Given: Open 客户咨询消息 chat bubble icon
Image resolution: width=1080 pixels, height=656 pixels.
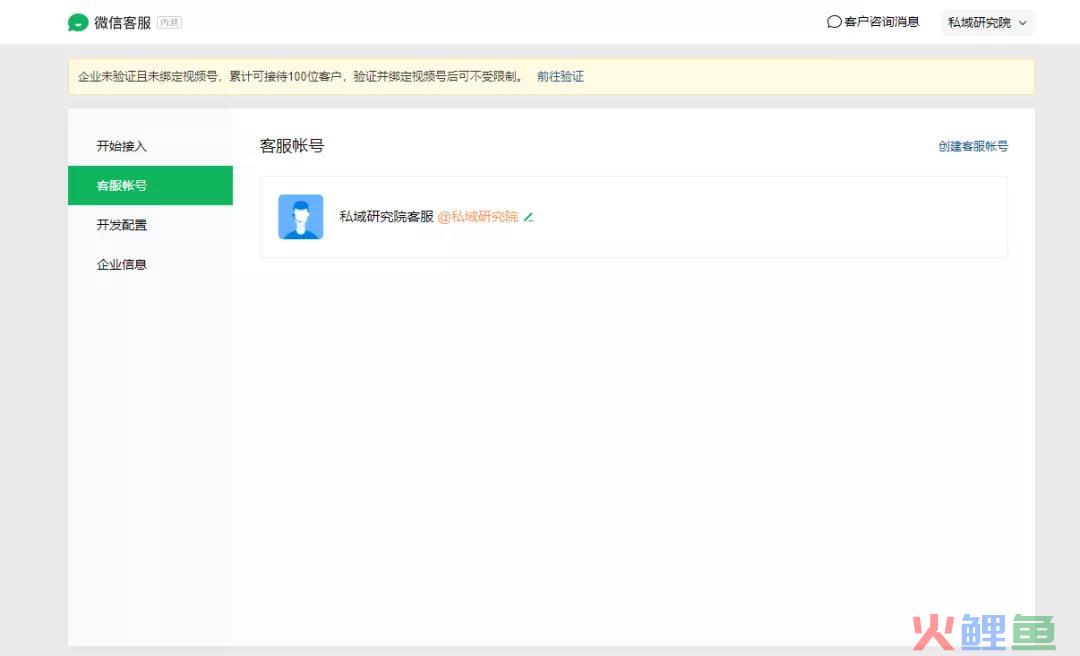Looking at the screenshot, I should coord(833,22).
